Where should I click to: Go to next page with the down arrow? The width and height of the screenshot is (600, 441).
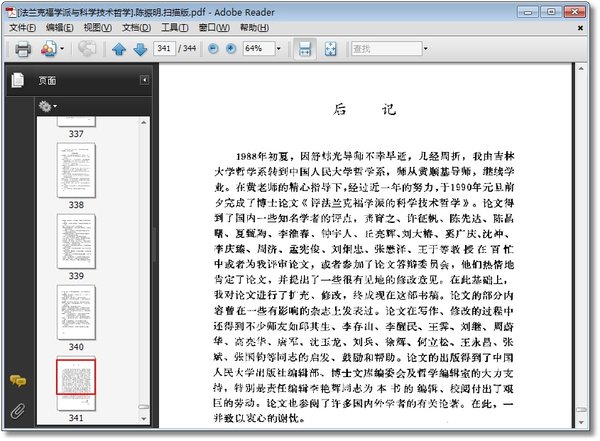click(x=140, y=49)
